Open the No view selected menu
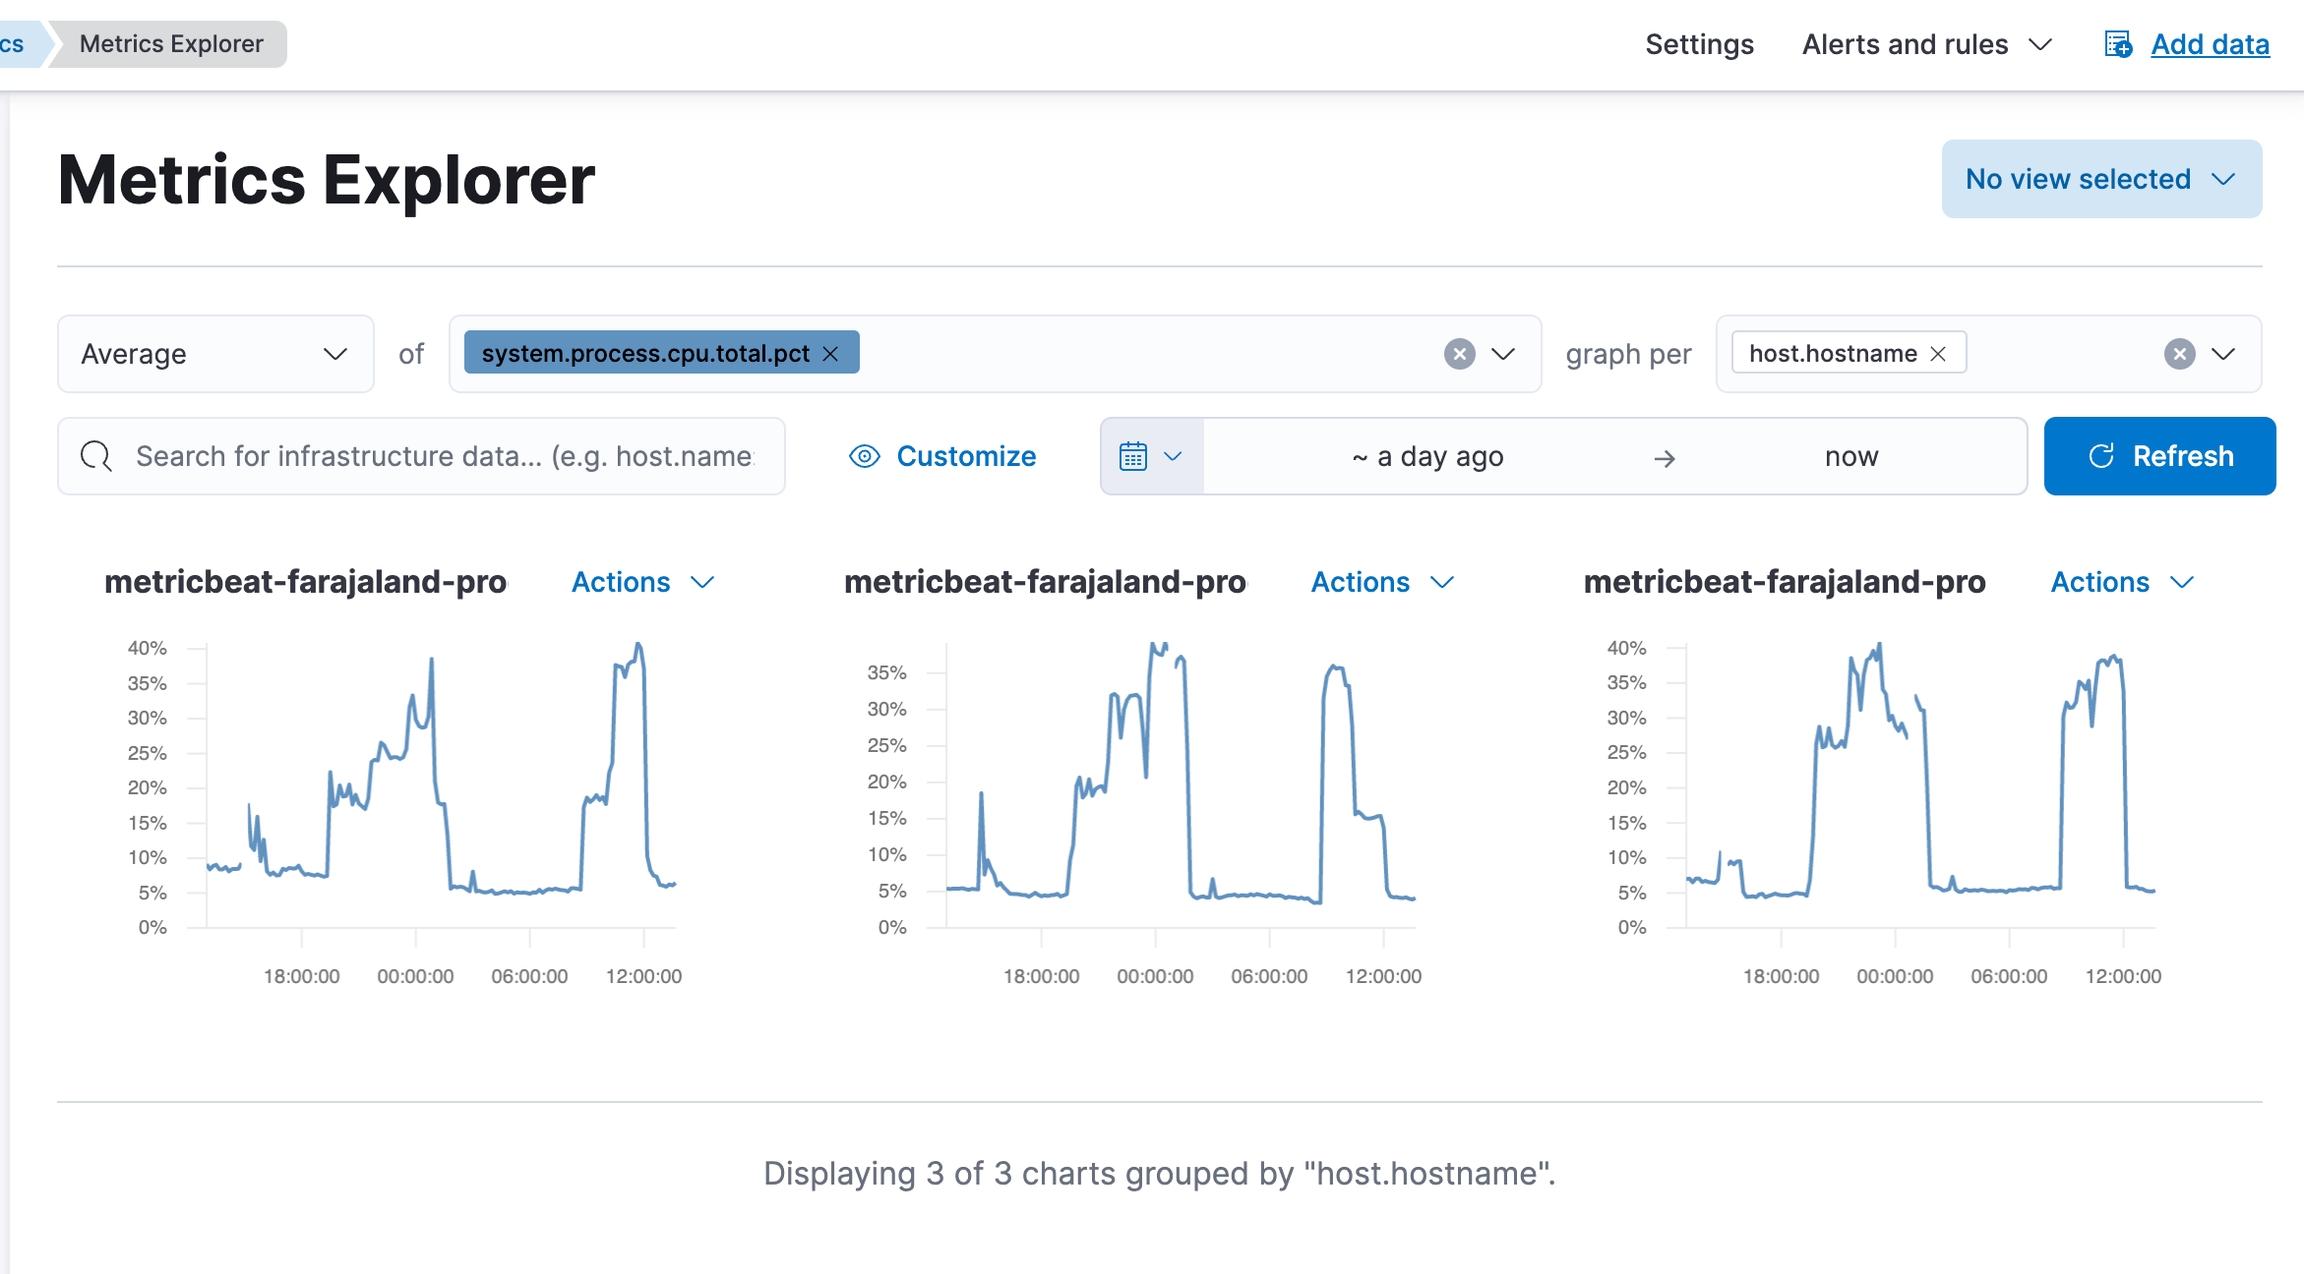 pos(2100,179)
